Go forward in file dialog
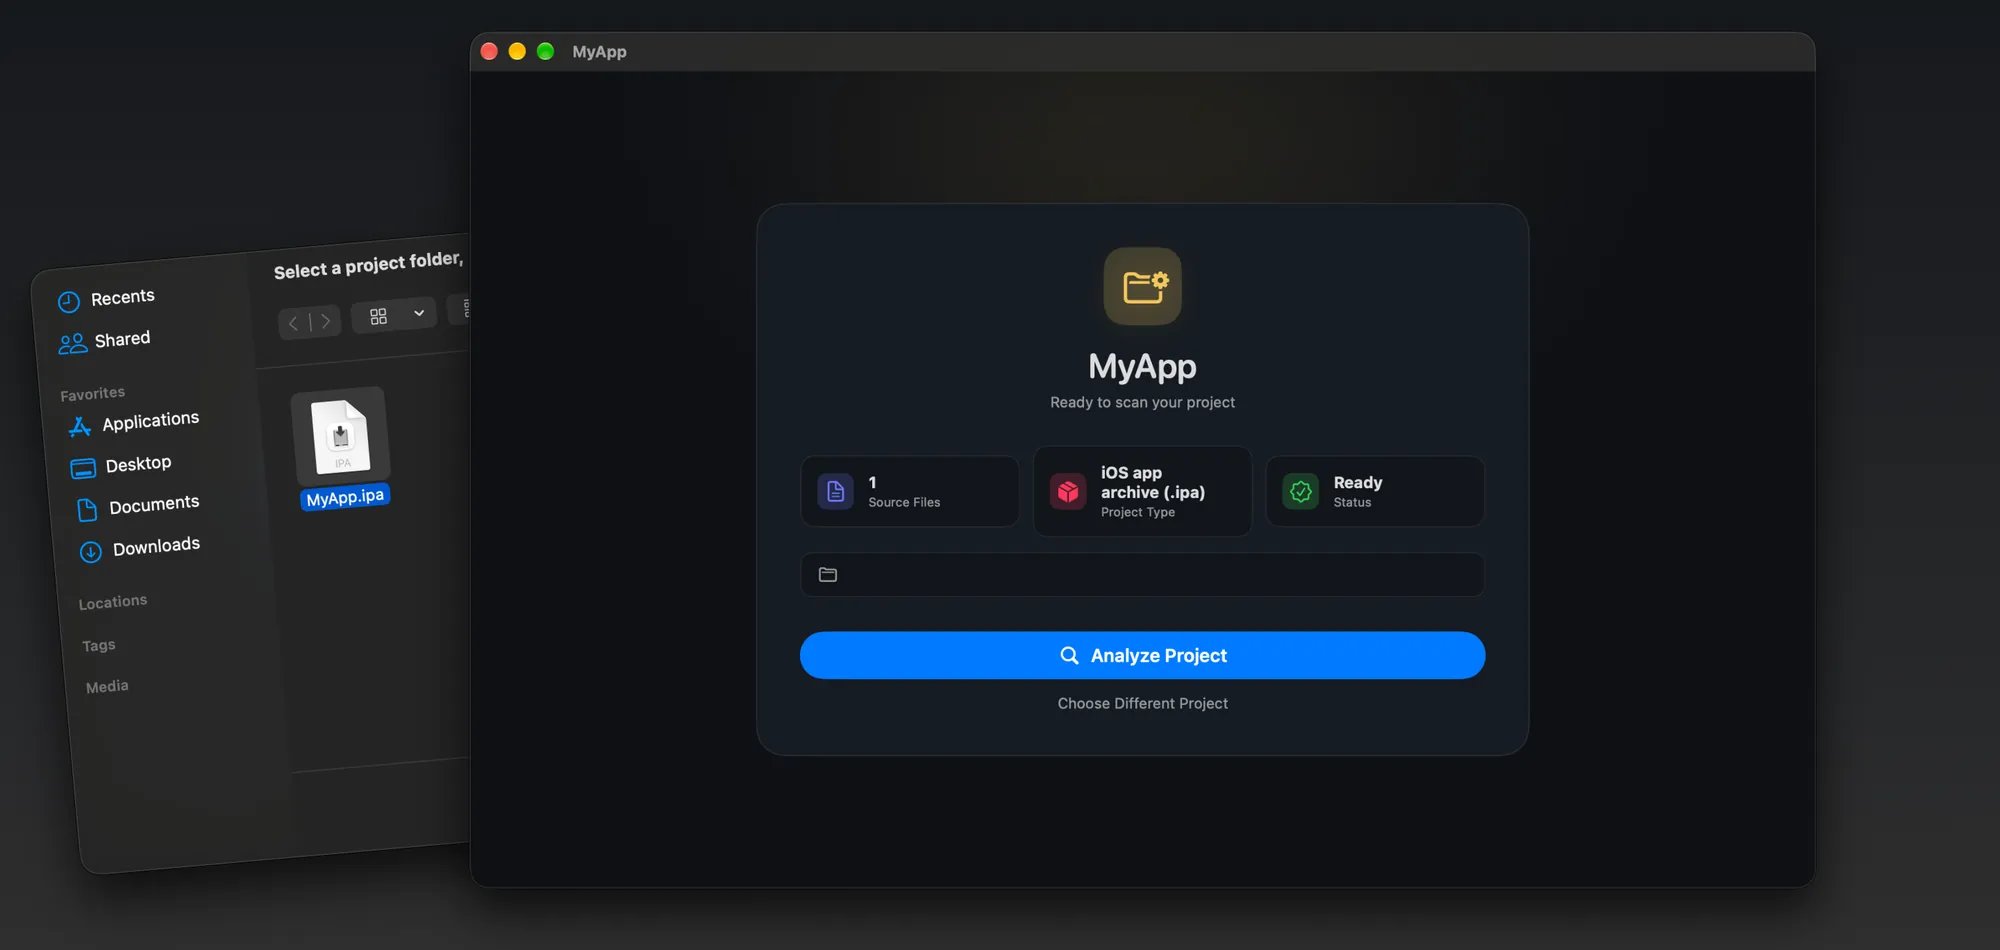This screenshot has height=950, width=2000. coord(325,321)
